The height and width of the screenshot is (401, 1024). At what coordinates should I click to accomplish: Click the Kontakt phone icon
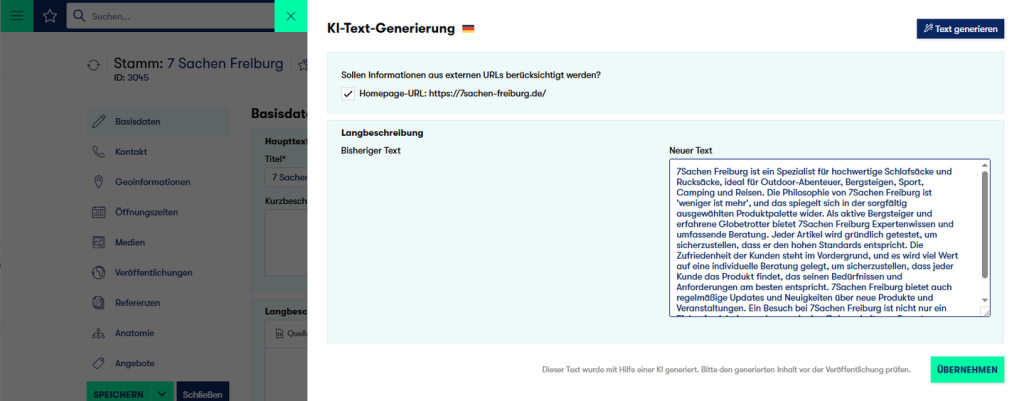[99, 152]
